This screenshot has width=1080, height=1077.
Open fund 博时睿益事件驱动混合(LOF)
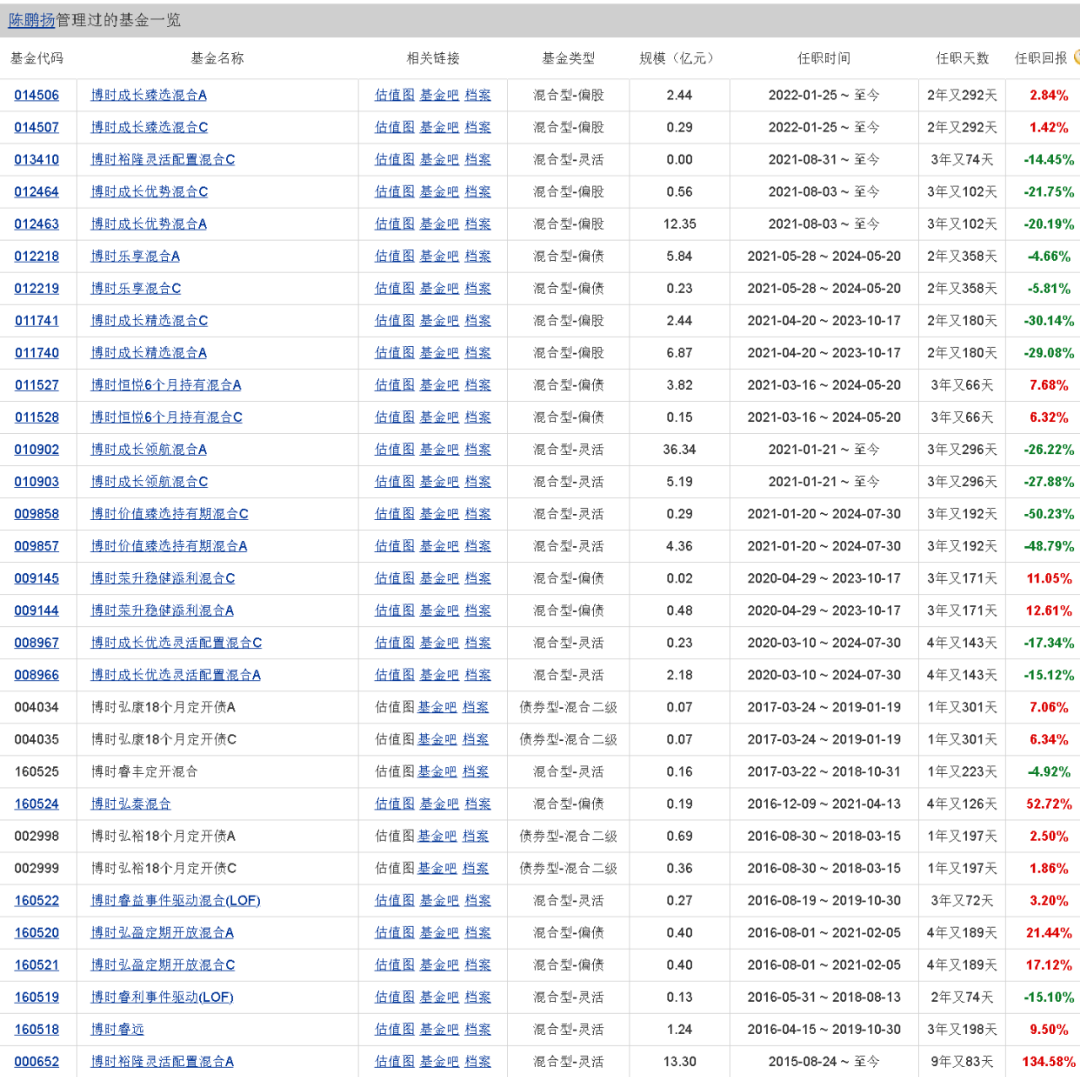tap(176, 901)
